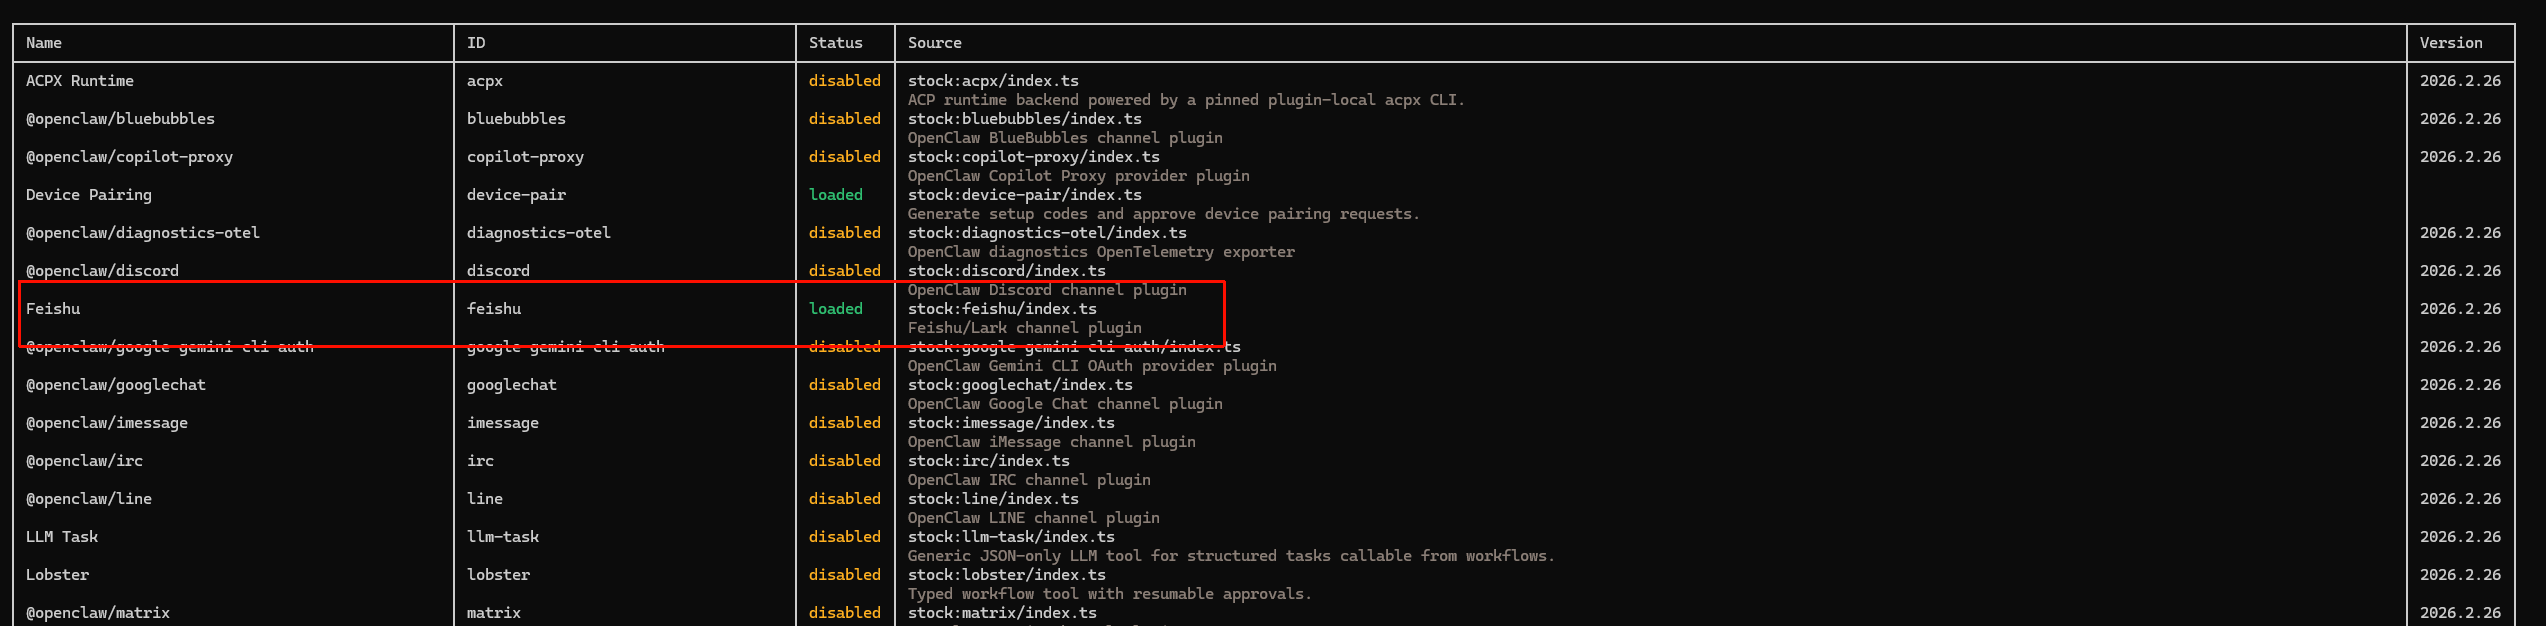The height and width of the screenshot is (626, 2546).
Task: Click the version number in ACPX Runtime row
Action: click(x=2460, y=81)
